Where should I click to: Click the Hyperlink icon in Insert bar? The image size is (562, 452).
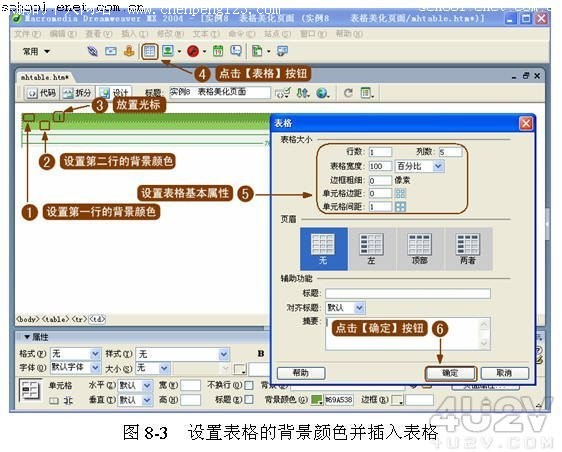click(92, 51)
